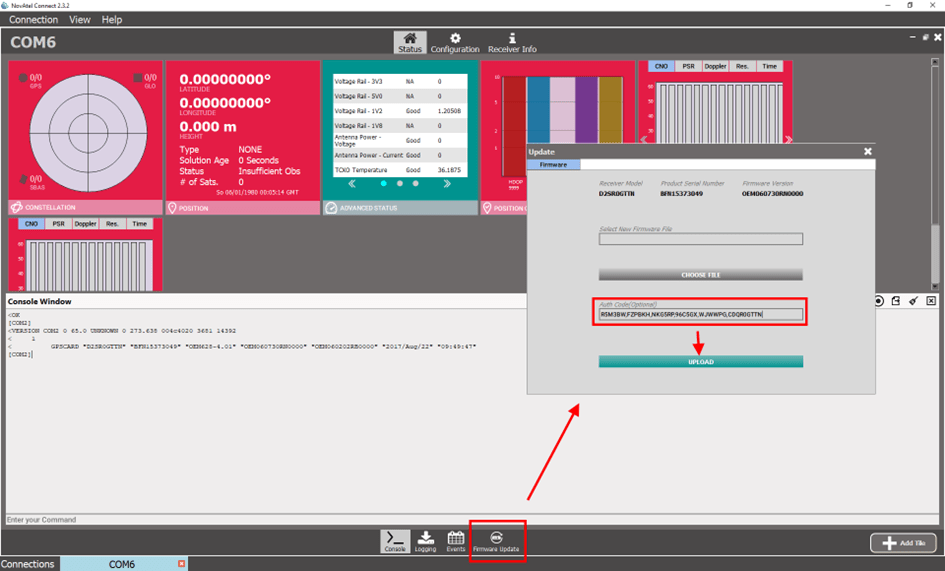This screenshot has width=945, height=571.
Task: Select Doppler tab in upper-right signal tile
Action: click(x=715, y=66)
